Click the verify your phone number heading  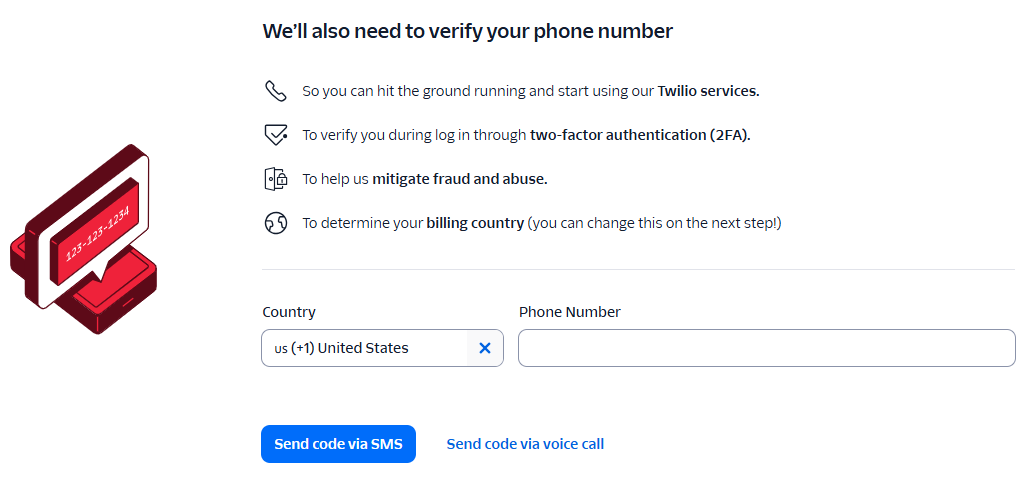click(x=467, y=31)
